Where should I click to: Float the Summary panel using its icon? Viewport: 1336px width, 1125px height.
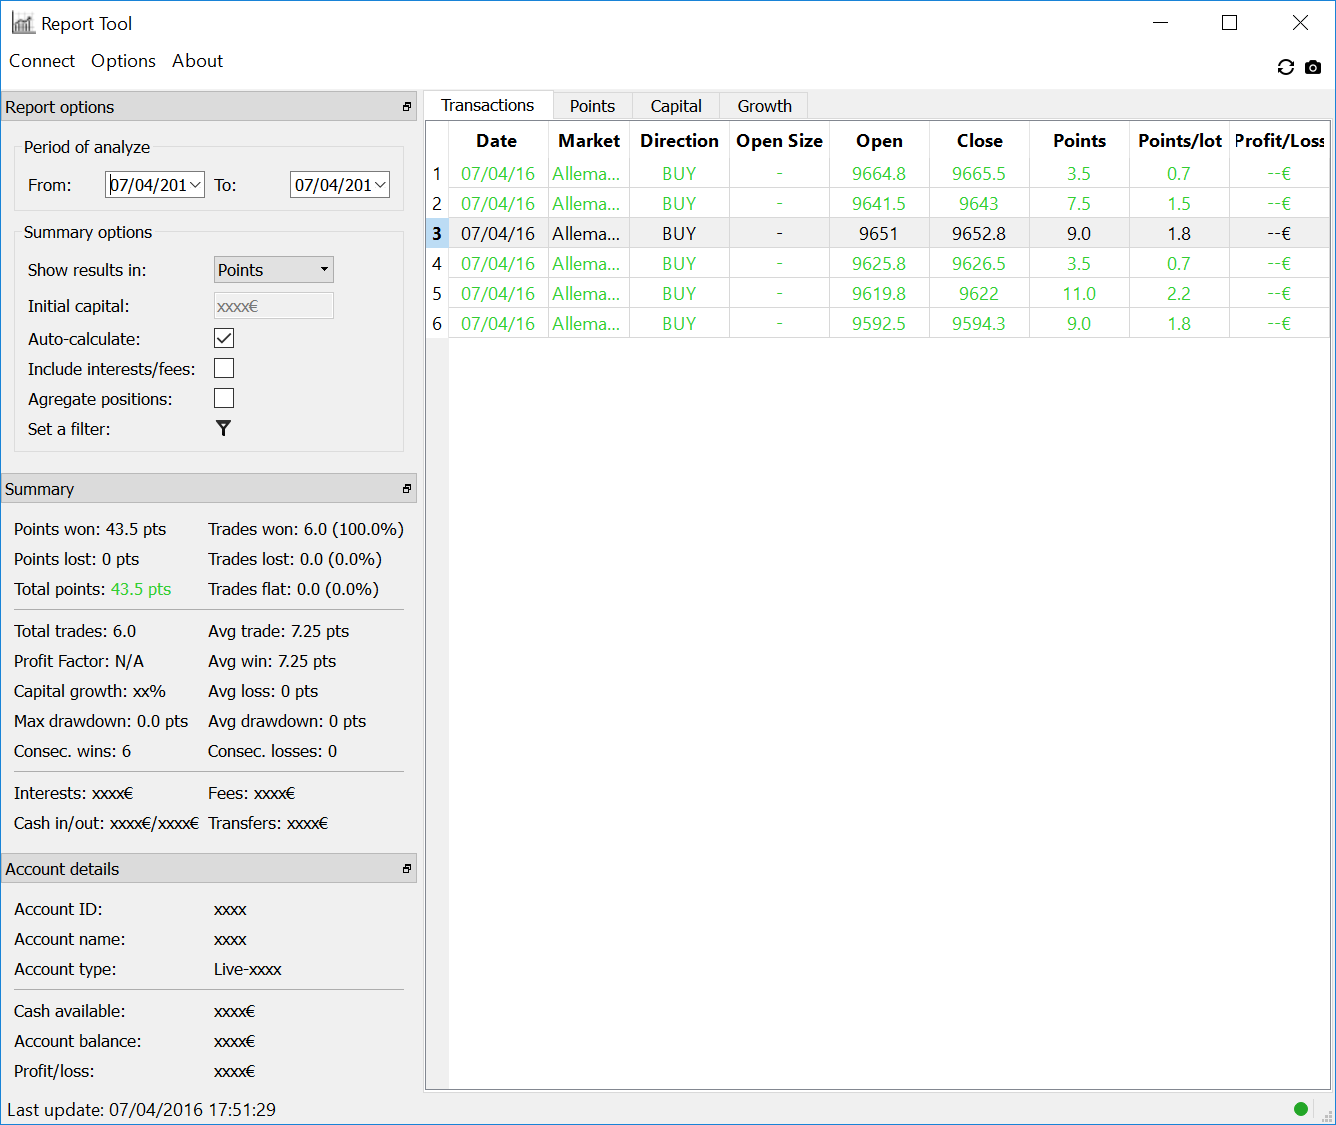(406, 489)
